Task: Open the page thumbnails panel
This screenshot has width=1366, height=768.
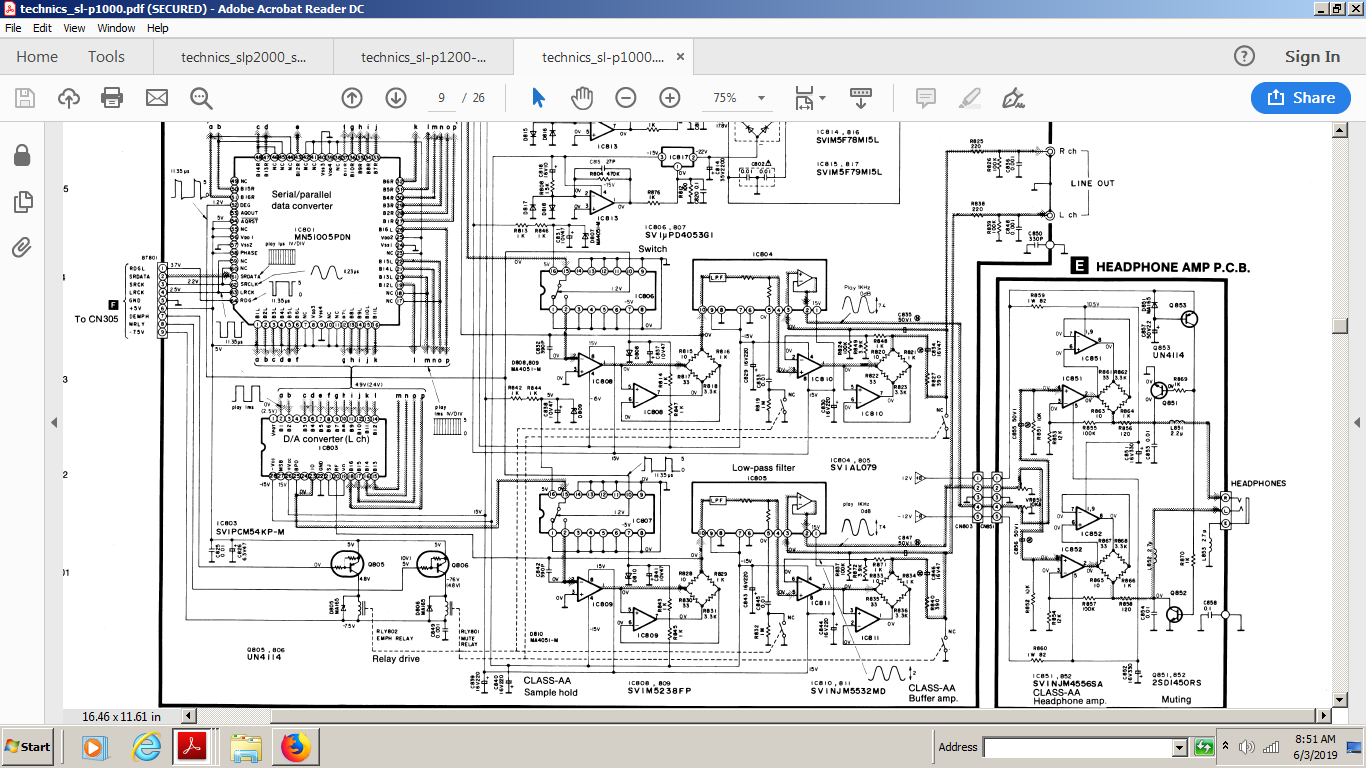Action: 23,203
